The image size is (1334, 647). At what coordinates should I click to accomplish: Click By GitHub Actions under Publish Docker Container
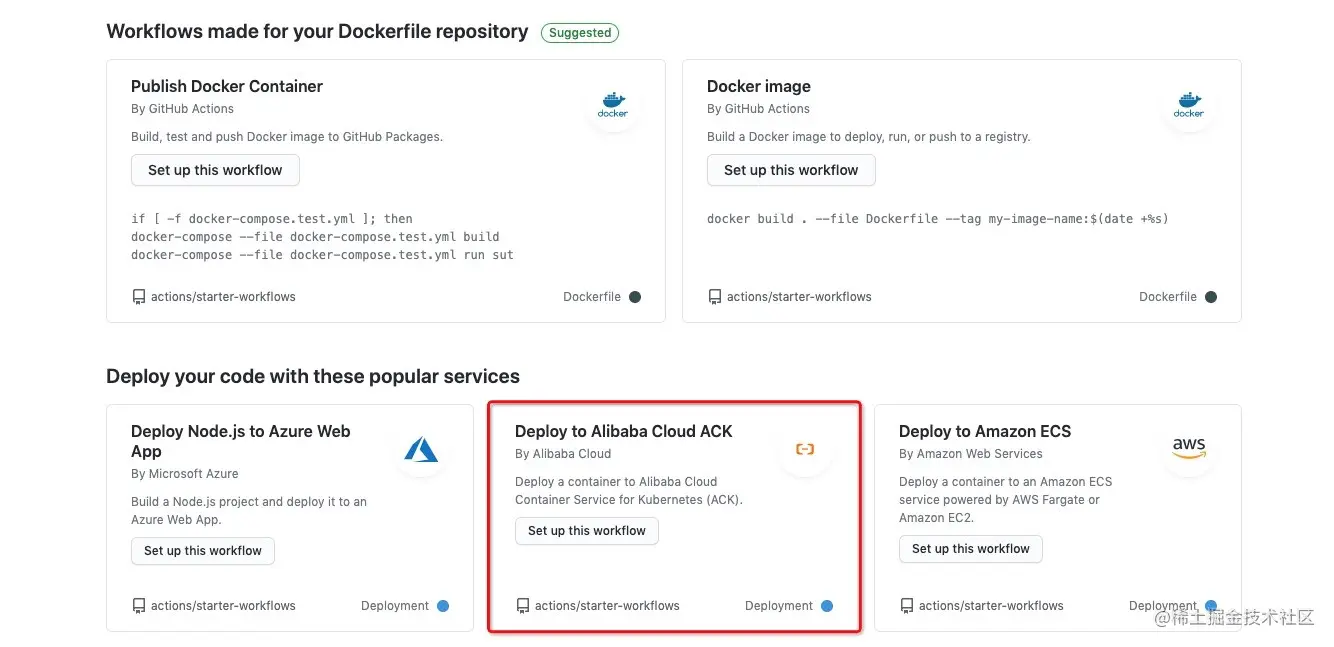pos(183,109)
